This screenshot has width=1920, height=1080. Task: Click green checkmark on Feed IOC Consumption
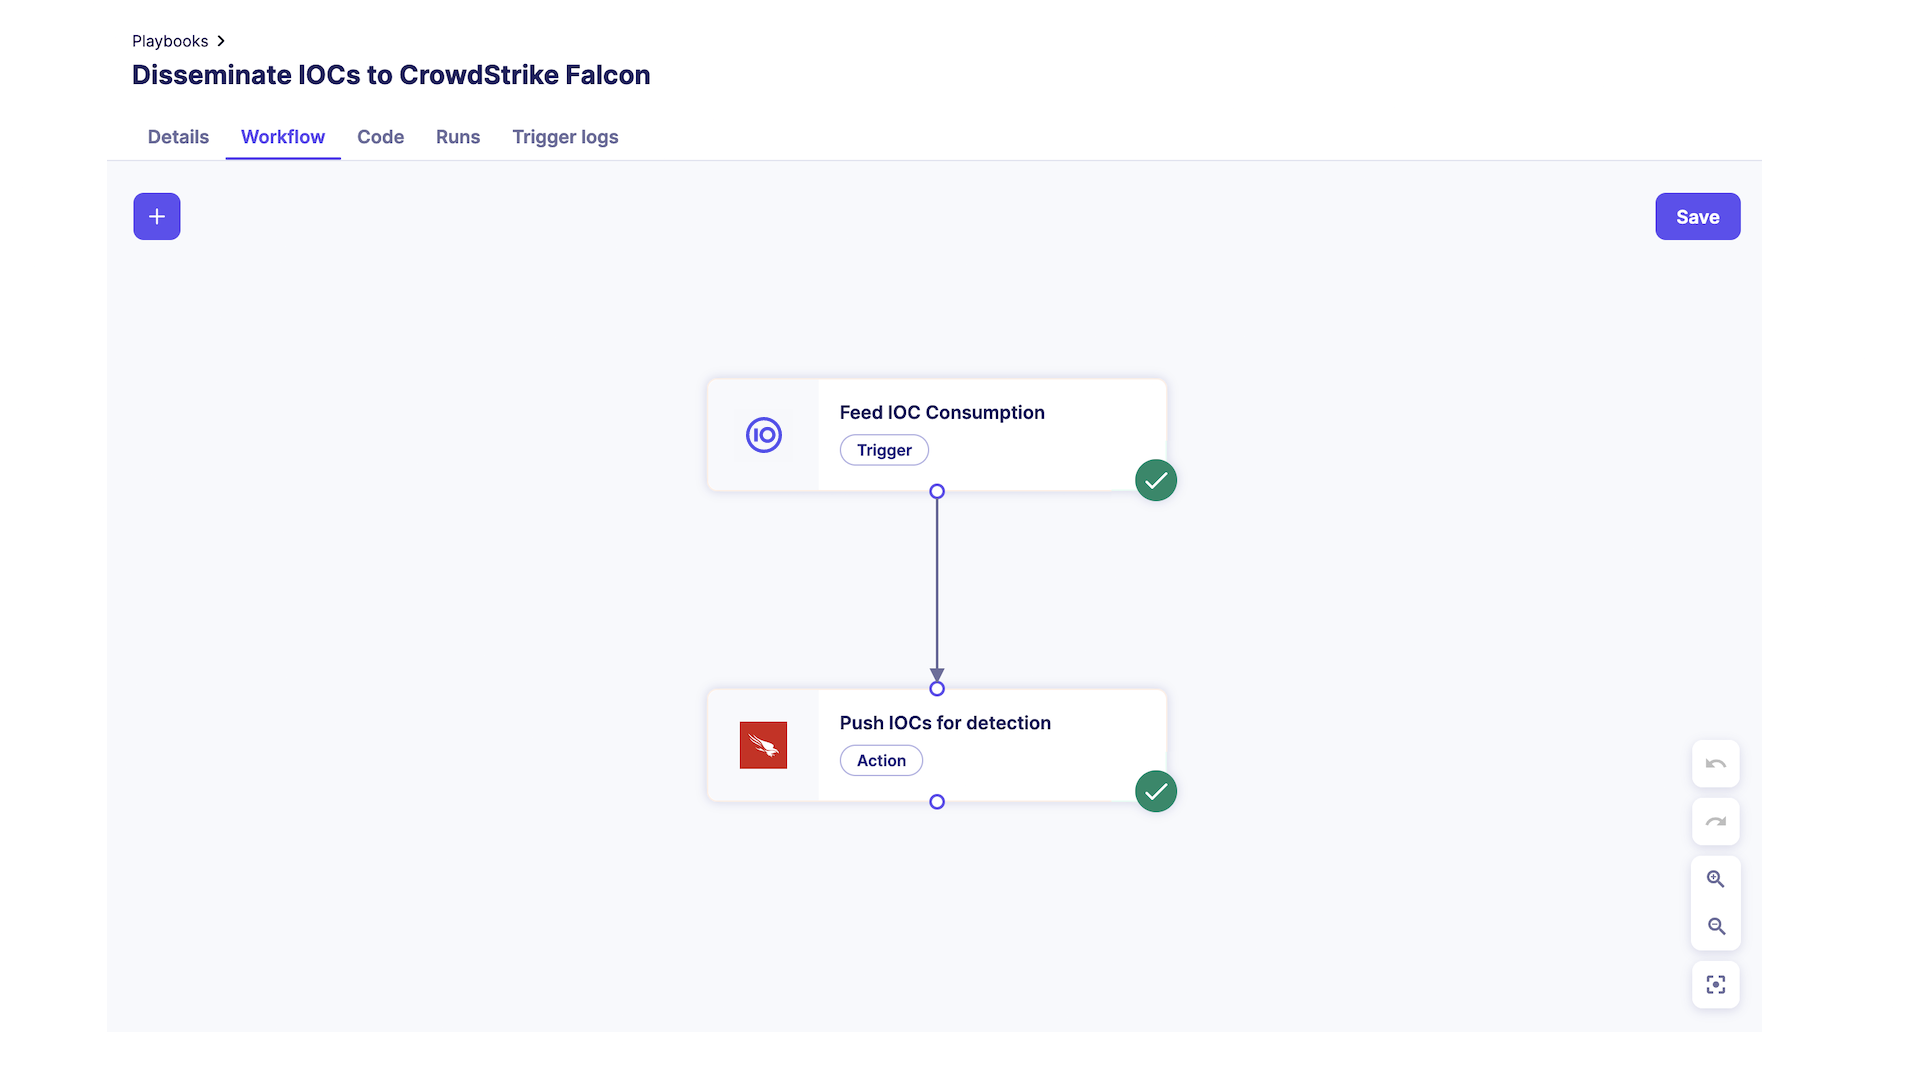coord(1156,480)
